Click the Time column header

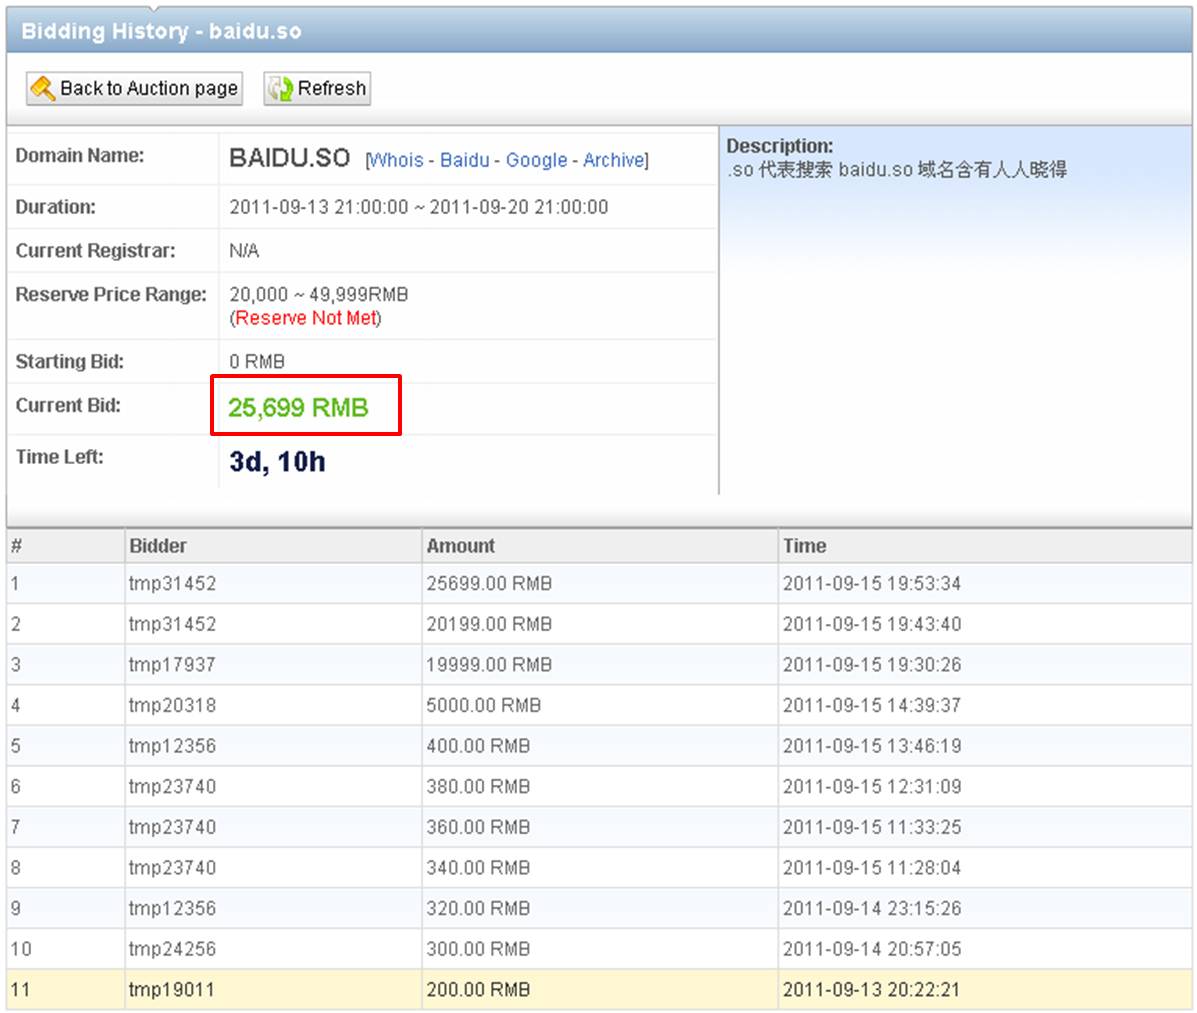[x=805, y=546]
